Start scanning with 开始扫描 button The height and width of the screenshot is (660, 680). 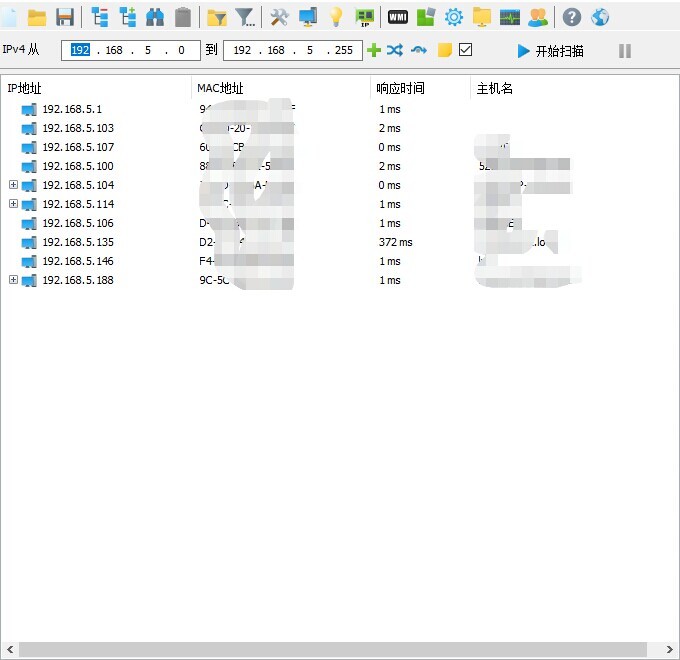(x=551, y=51)
